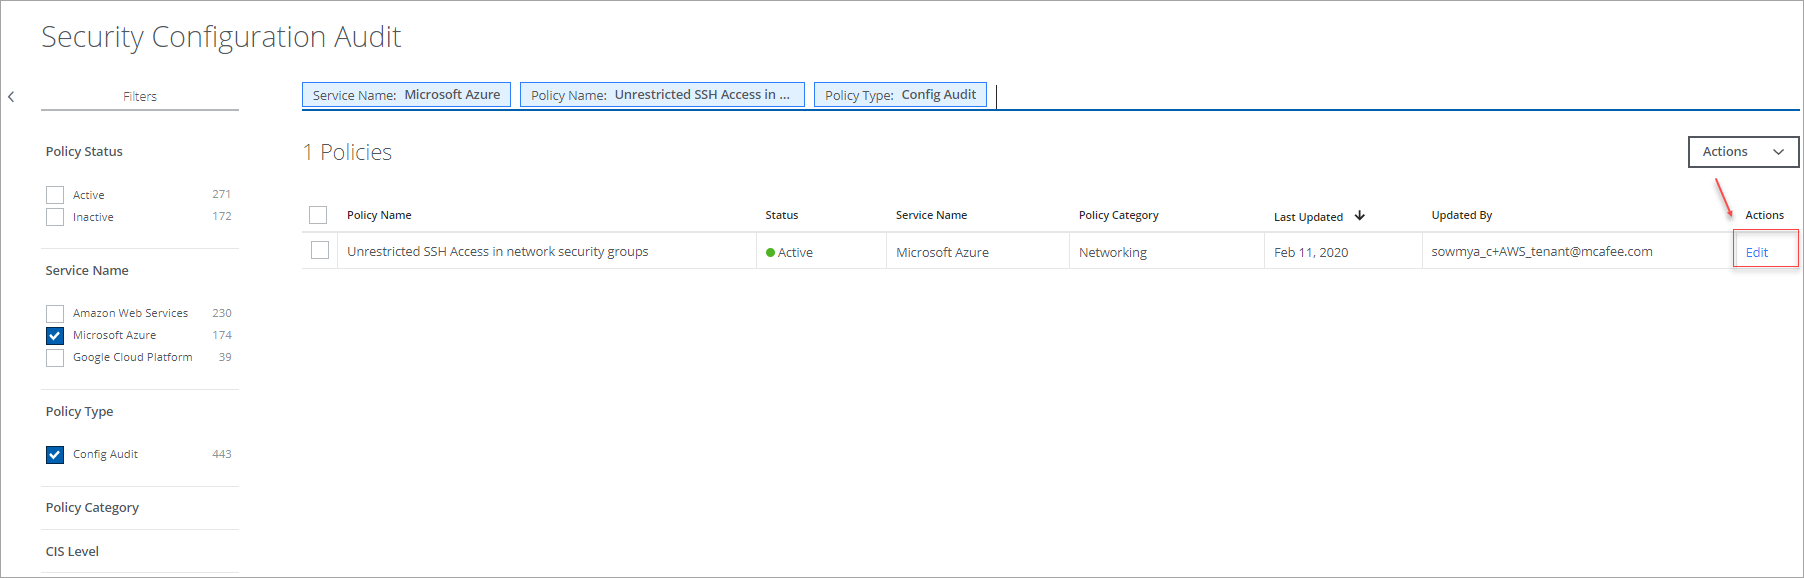Toggle the select-all policies header checkbox
The width and height of the screenshot is (1804, 578).
point(318,215)
